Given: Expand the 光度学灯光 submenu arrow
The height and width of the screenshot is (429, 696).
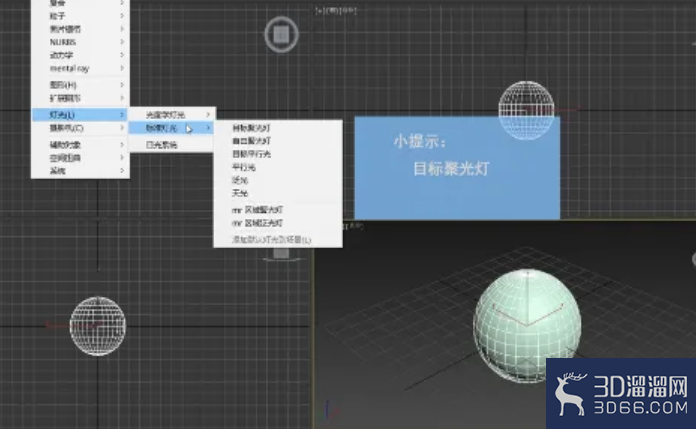Looking at the screenshot, I should pyautogui.click(x=208, y=115).
